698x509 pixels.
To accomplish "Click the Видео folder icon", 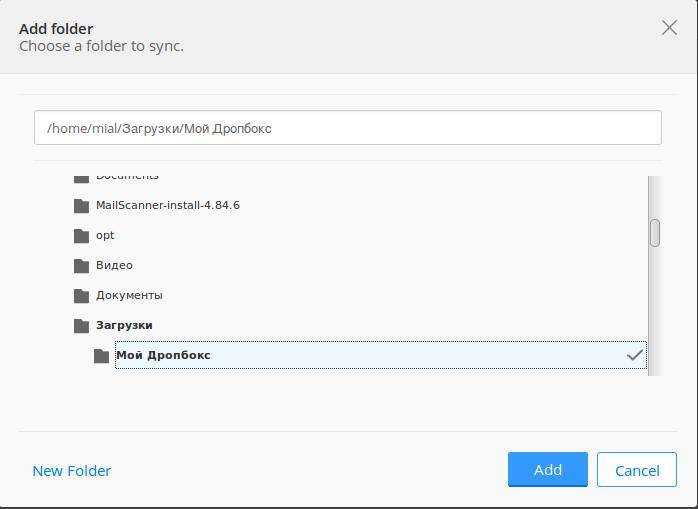I will click(81, 266).
